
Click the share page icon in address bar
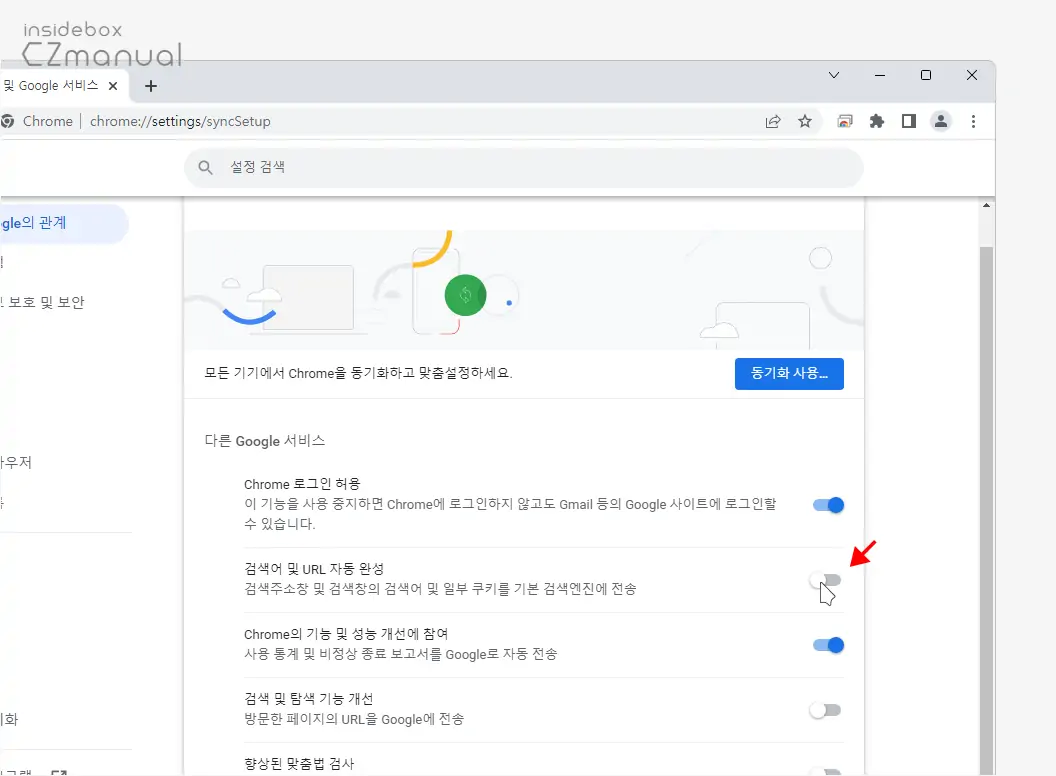pos(772,121)
